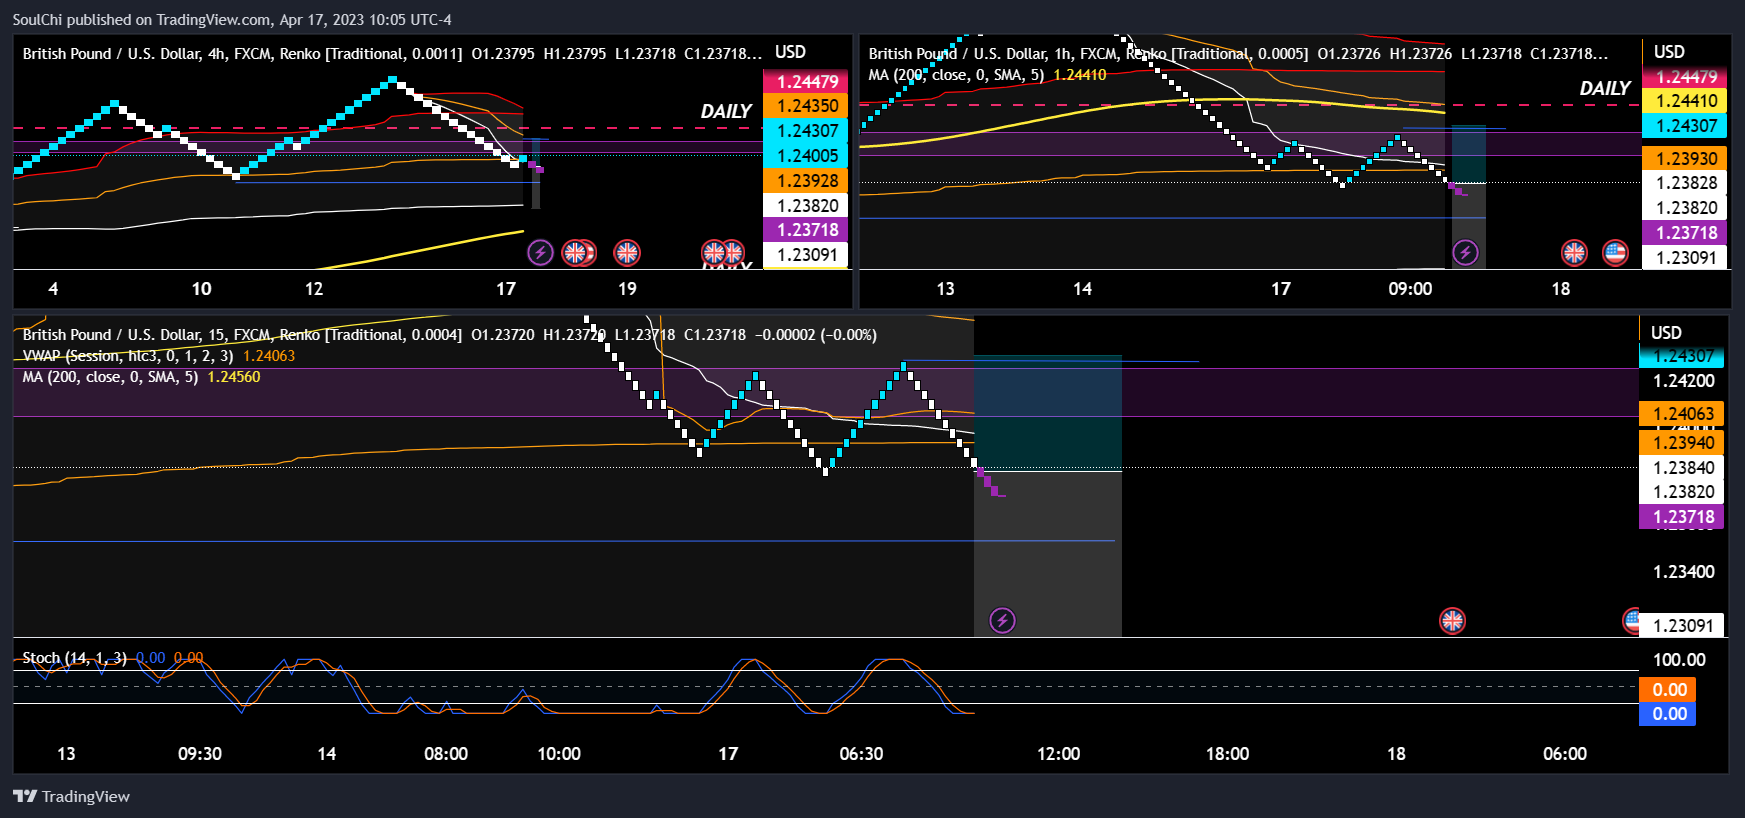This screenshot has width=1745, height=818.
Task: Click the orange 1.23930 price label in 1h chart
Action: (1686, 158)
